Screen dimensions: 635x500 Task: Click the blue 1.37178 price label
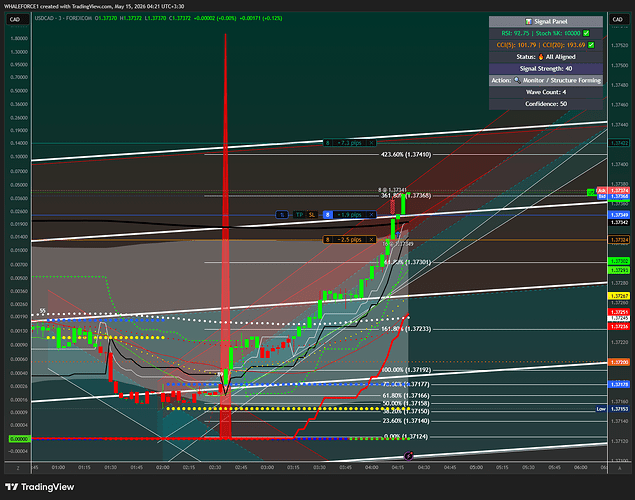[619, 384]
